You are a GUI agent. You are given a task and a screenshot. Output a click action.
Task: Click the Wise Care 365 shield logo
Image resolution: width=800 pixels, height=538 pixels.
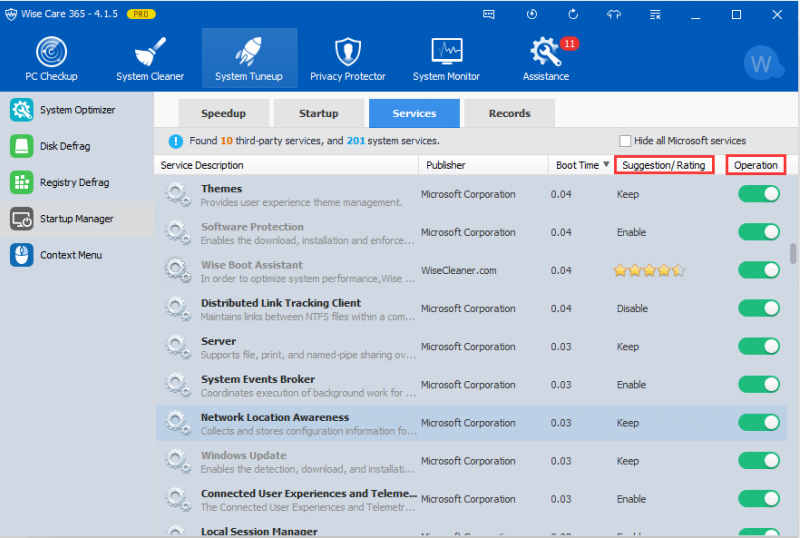coord(11,14)
